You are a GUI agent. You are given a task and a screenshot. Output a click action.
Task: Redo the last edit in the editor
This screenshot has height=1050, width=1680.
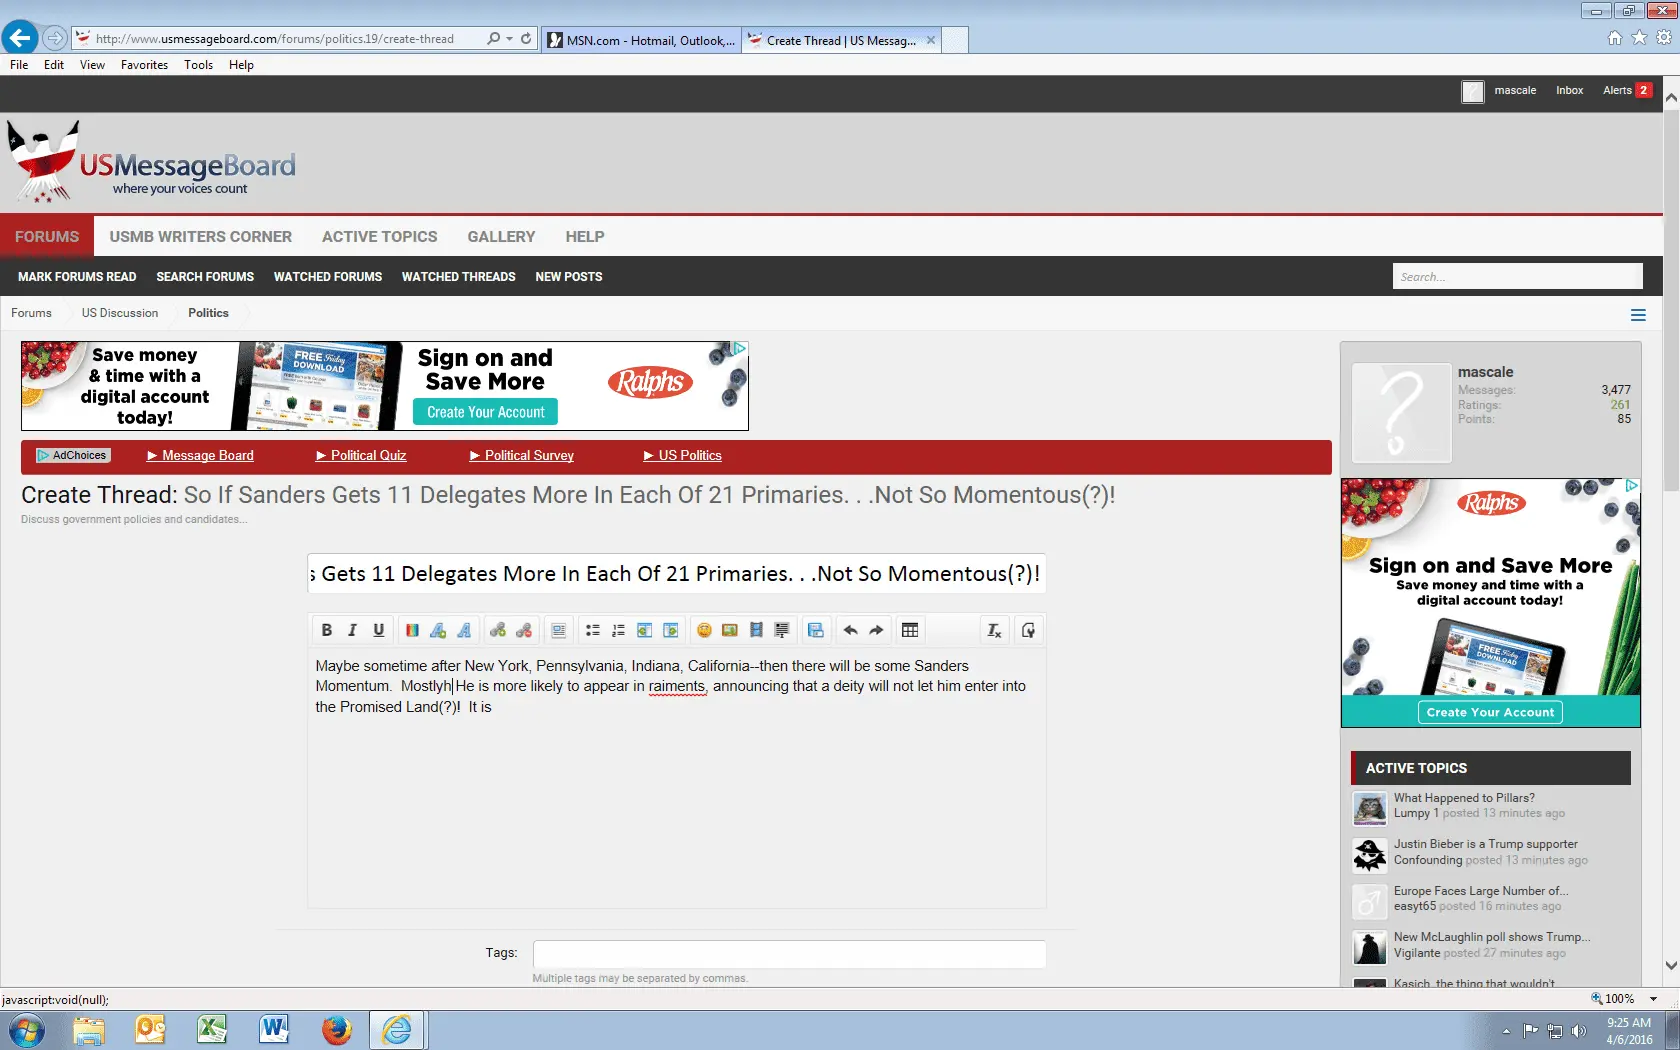tap(876, 630)
